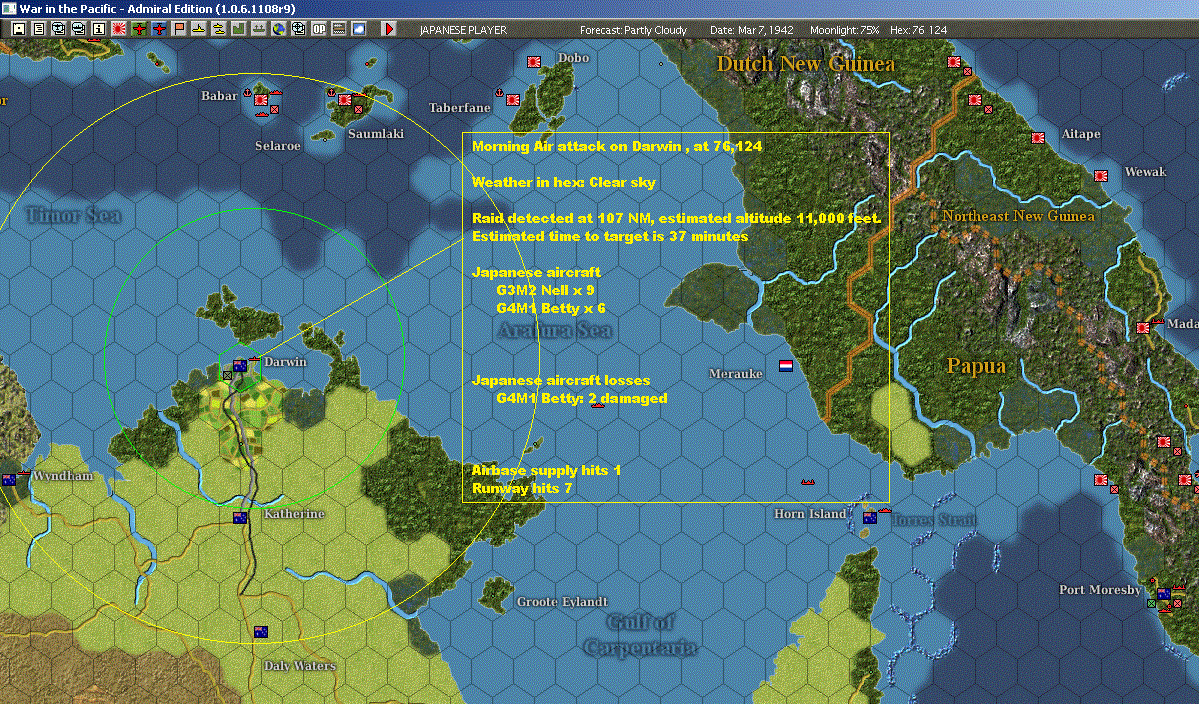Image resolution: width=1199 pixels, height=704 pixels.
Task: Click the 'JAPANESE PLAYER' label
Action: (463, 30)
